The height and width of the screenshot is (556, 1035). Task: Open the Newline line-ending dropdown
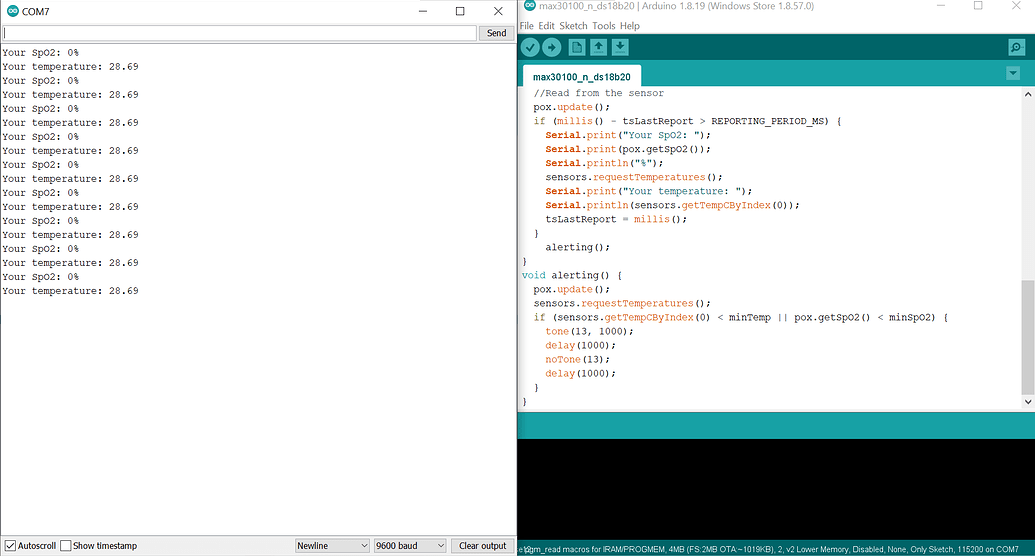[x=332, y=545]
